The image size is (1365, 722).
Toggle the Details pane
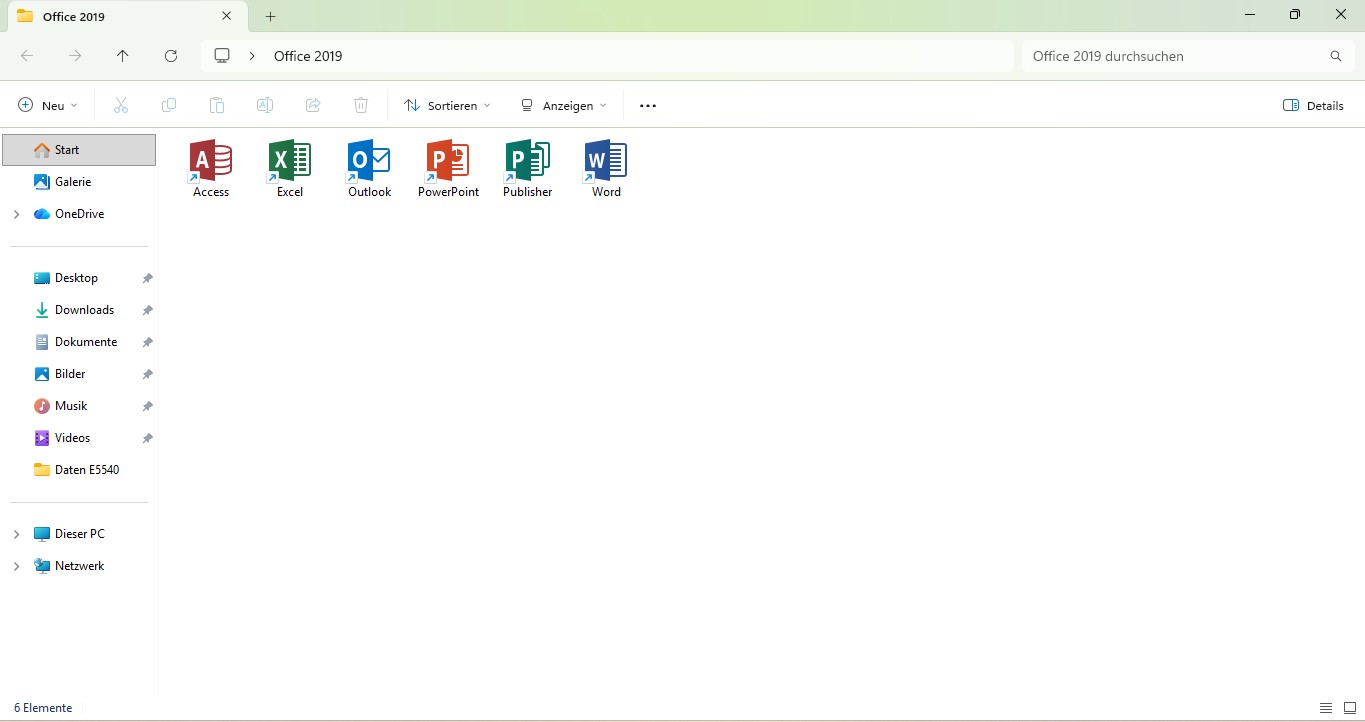(x=1313, y=105)
